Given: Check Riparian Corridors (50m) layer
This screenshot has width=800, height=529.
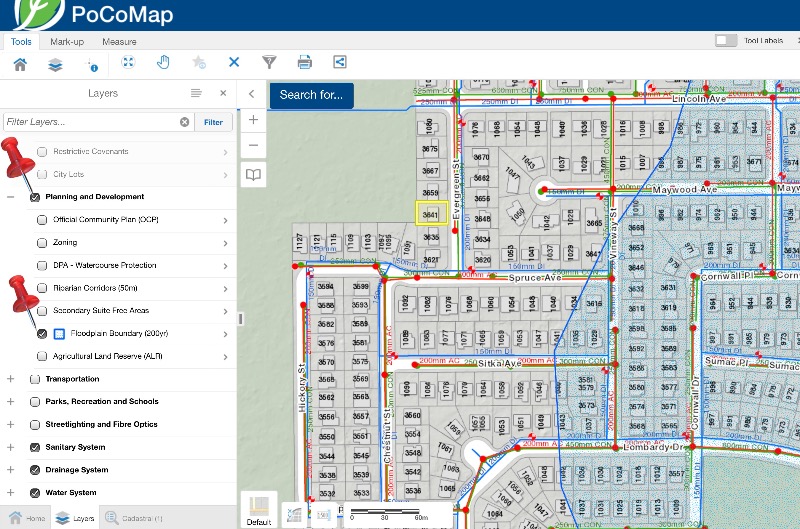Looking at the screenshot, I should (x=42, y=288).
